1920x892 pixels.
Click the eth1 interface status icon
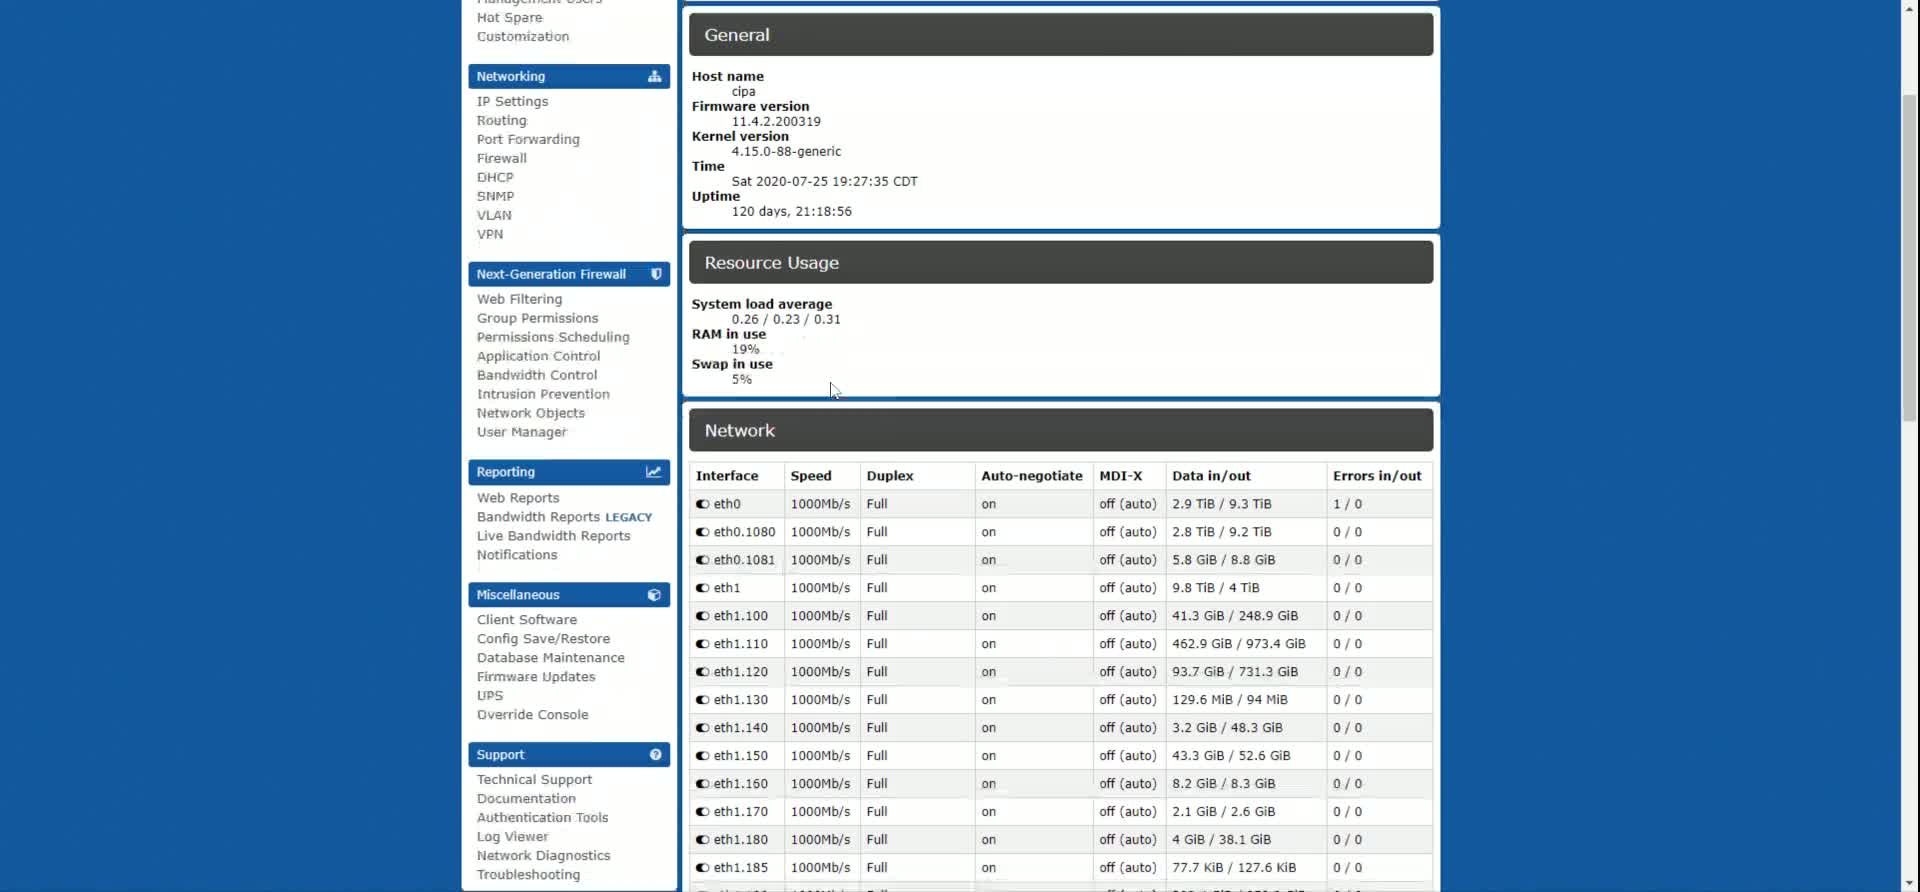[702, 588]
